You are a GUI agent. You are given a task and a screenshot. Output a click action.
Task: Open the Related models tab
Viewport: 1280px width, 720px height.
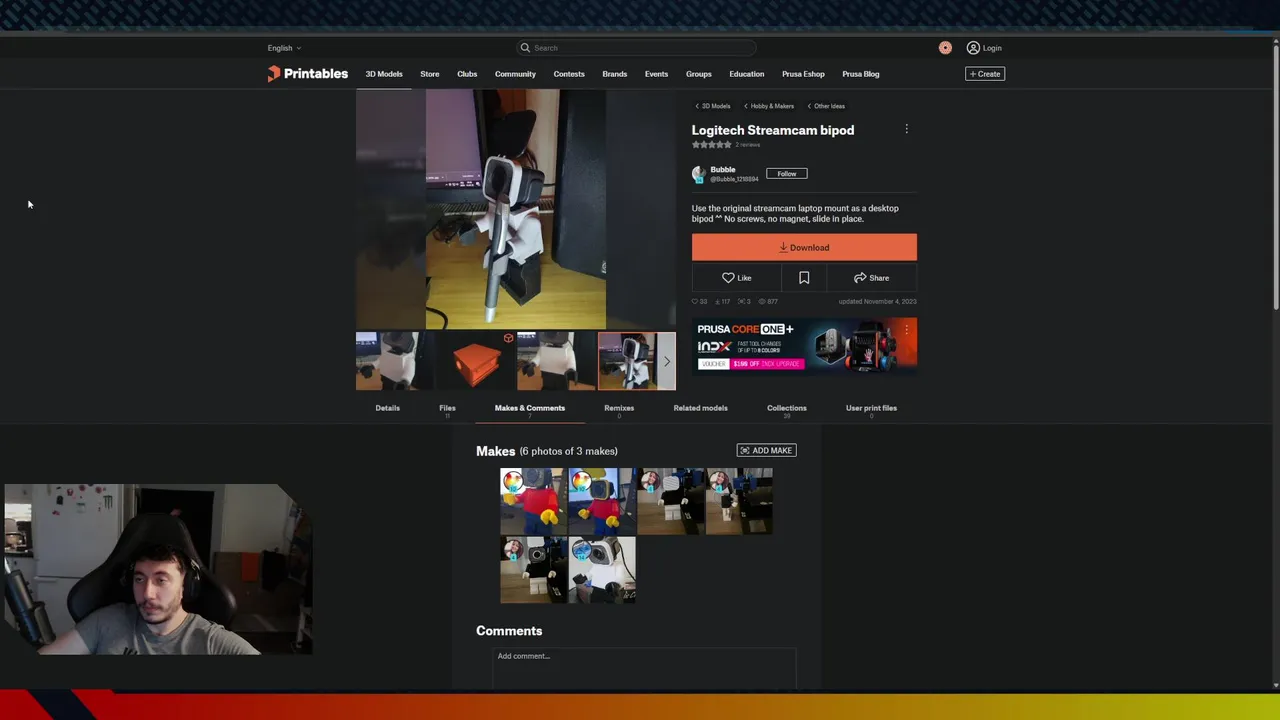click(x=701, y=408)
